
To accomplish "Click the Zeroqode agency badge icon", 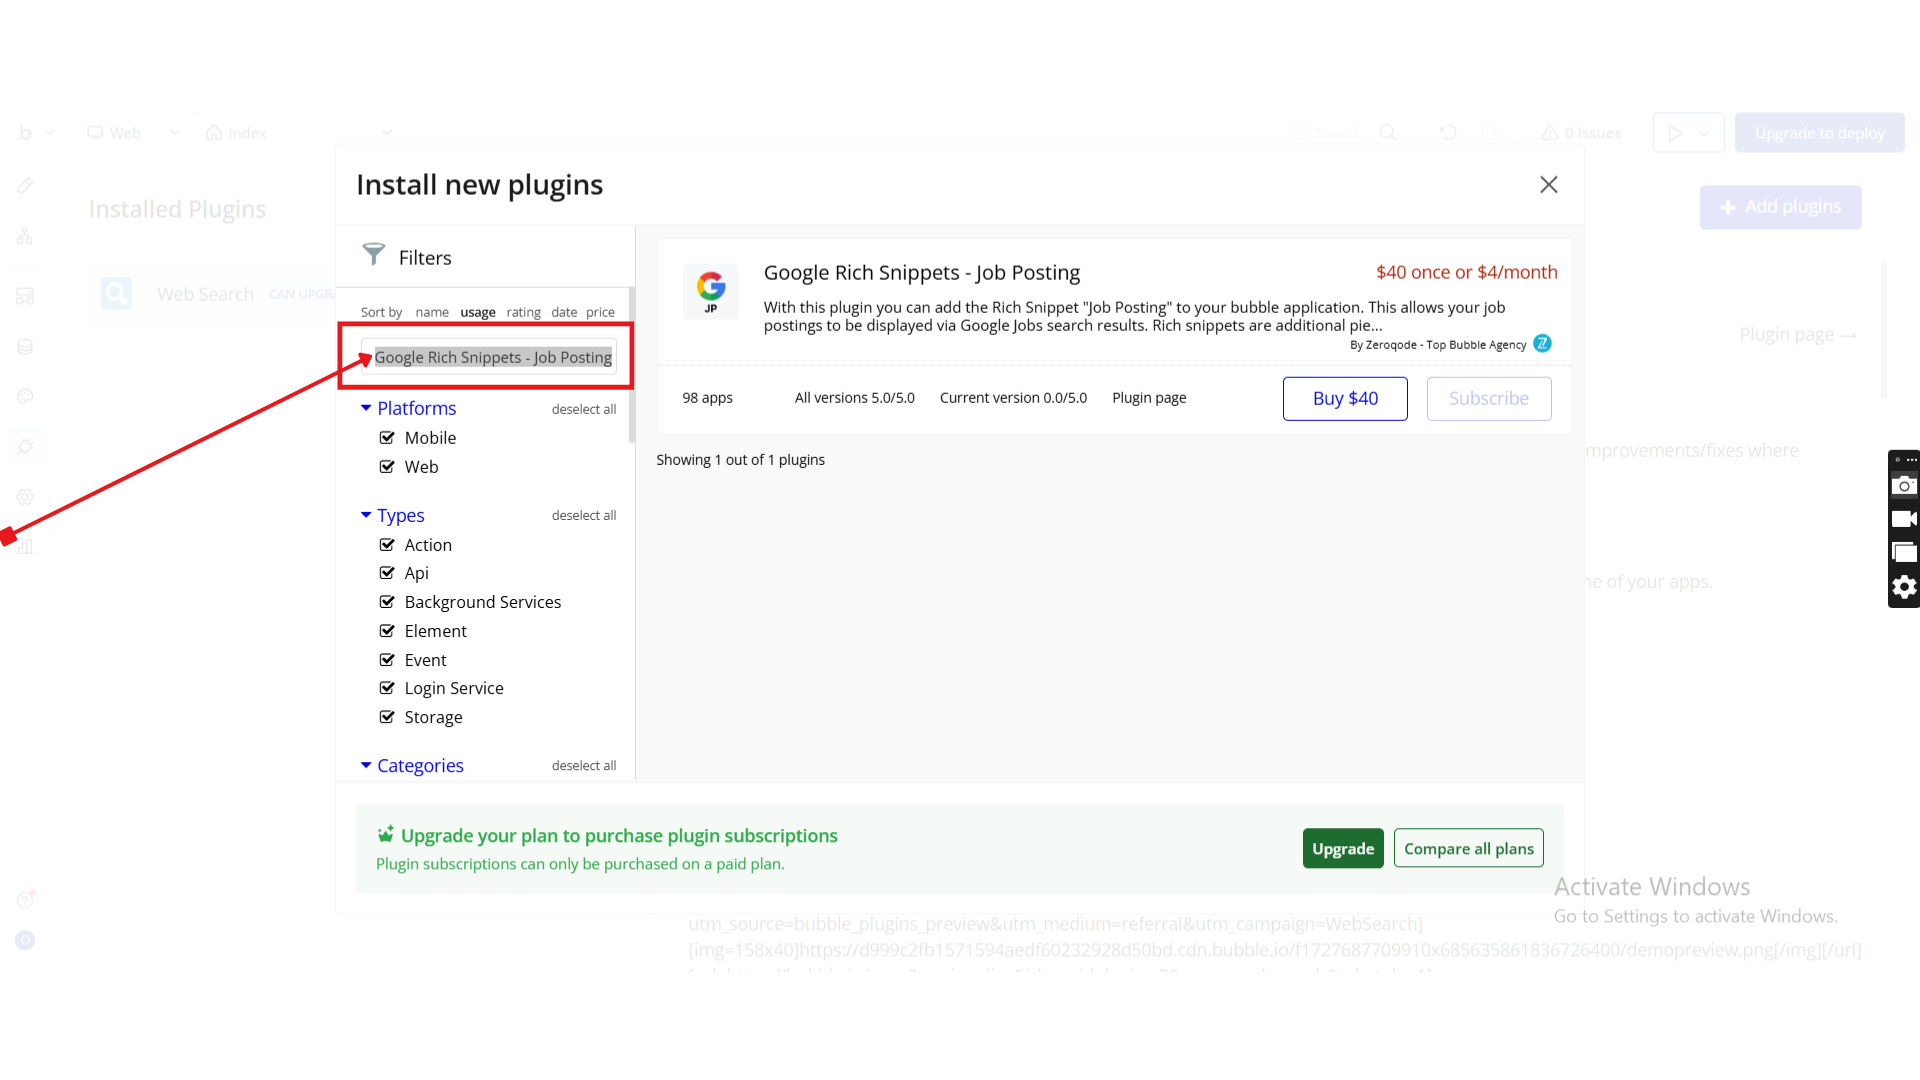I will 1542,344.
